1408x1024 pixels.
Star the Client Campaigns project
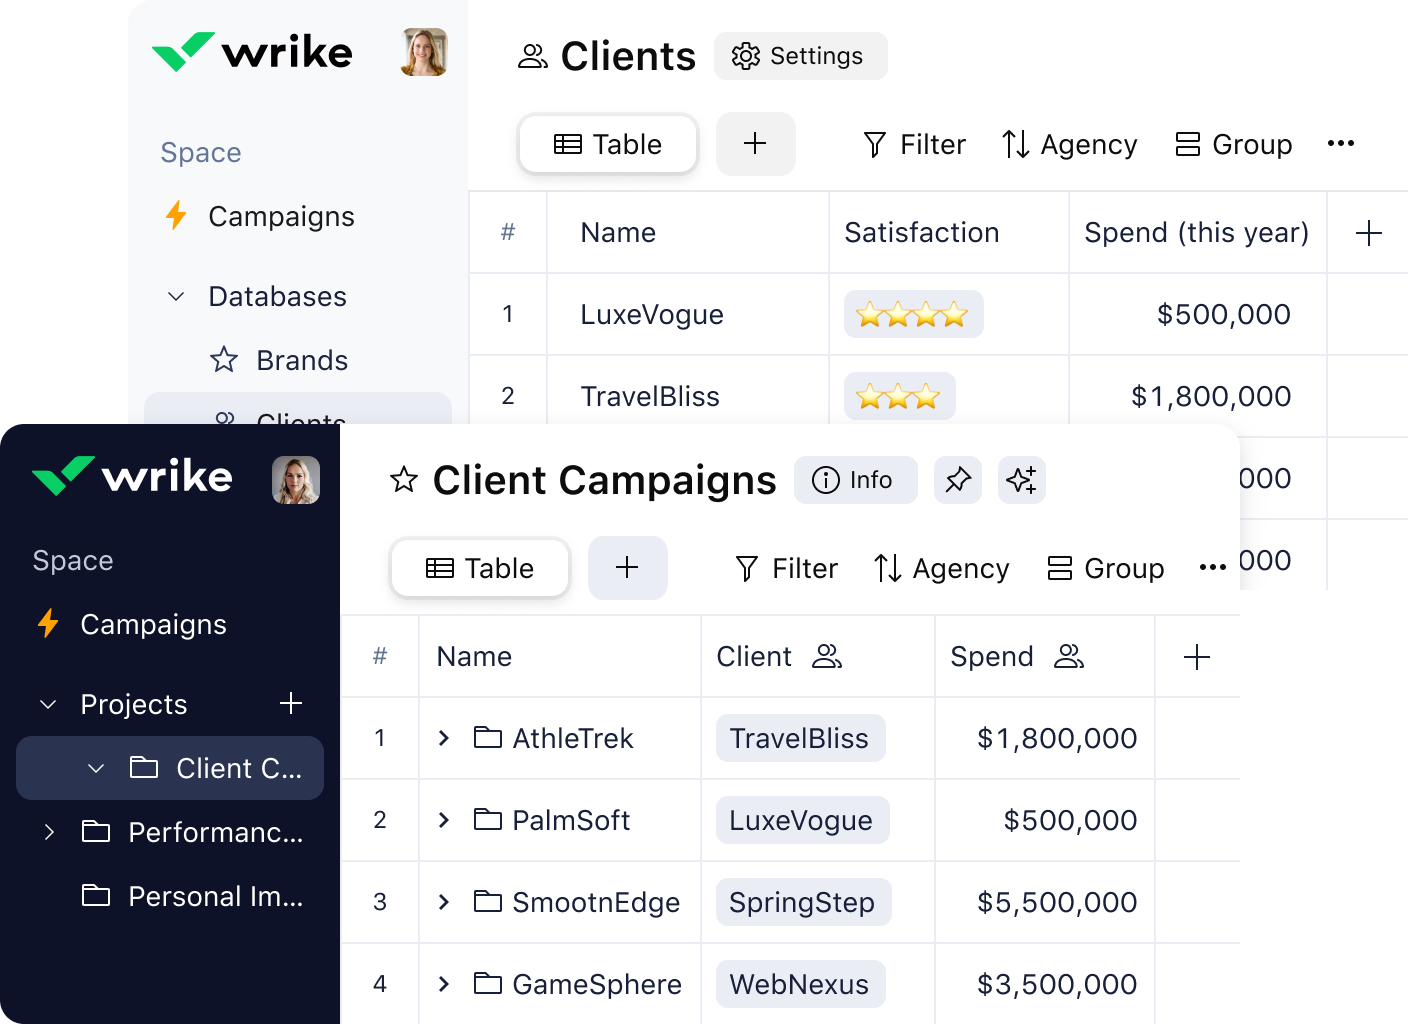coord(404,480)
